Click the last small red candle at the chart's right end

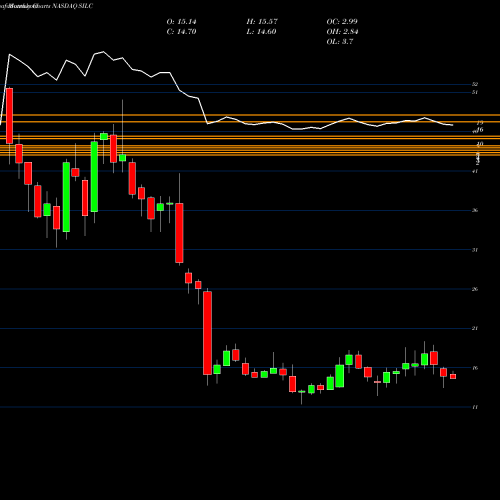[453, 376]
